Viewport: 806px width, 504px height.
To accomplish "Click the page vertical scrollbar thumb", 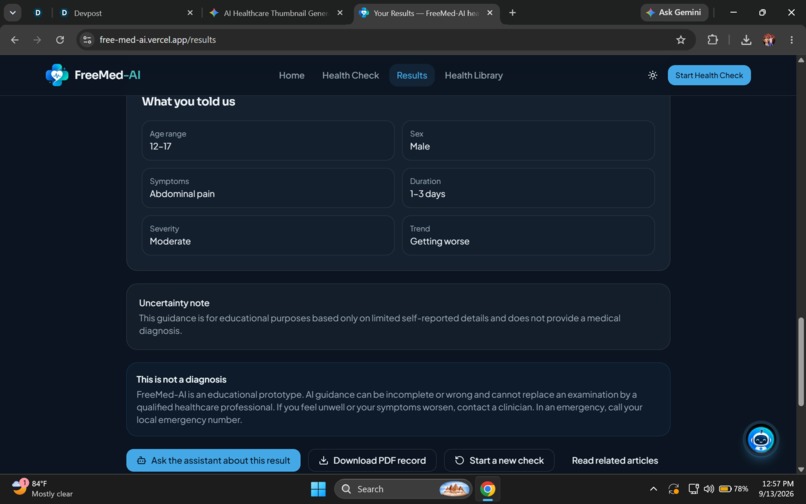I will 800,362.
